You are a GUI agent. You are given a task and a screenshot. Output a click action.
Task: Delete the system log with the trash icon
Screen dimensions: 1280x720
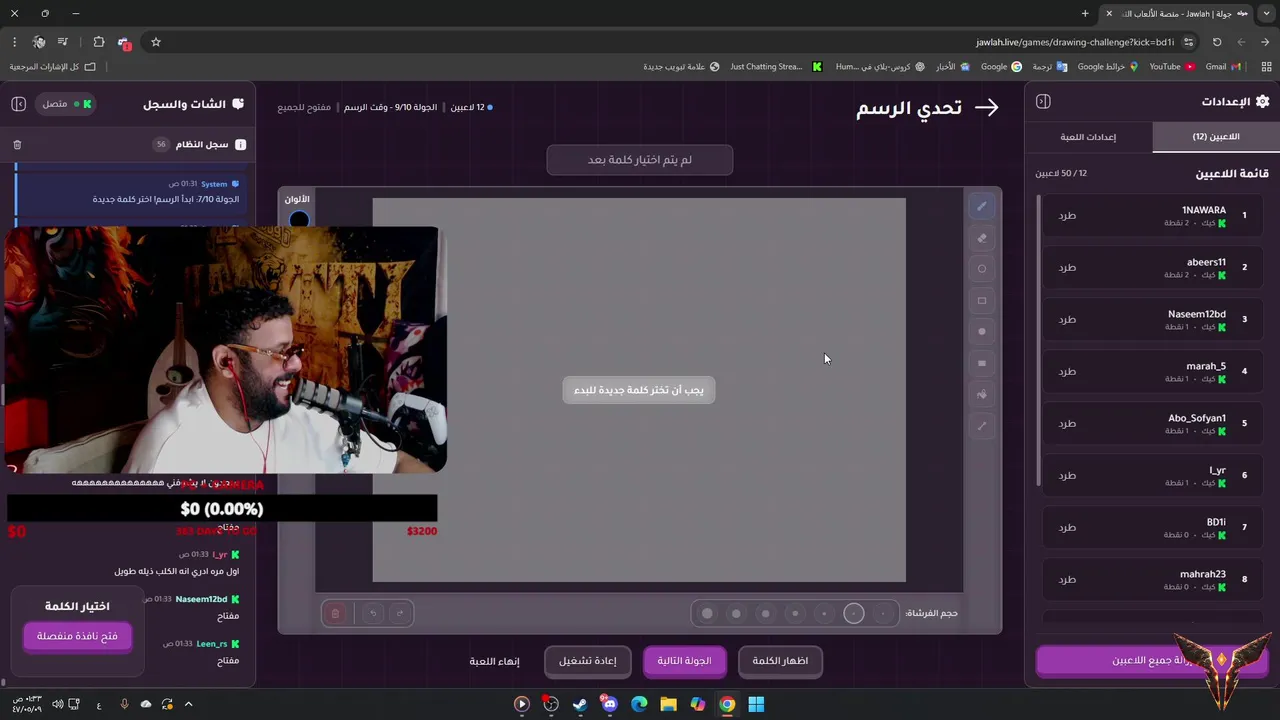coord(17,145)
